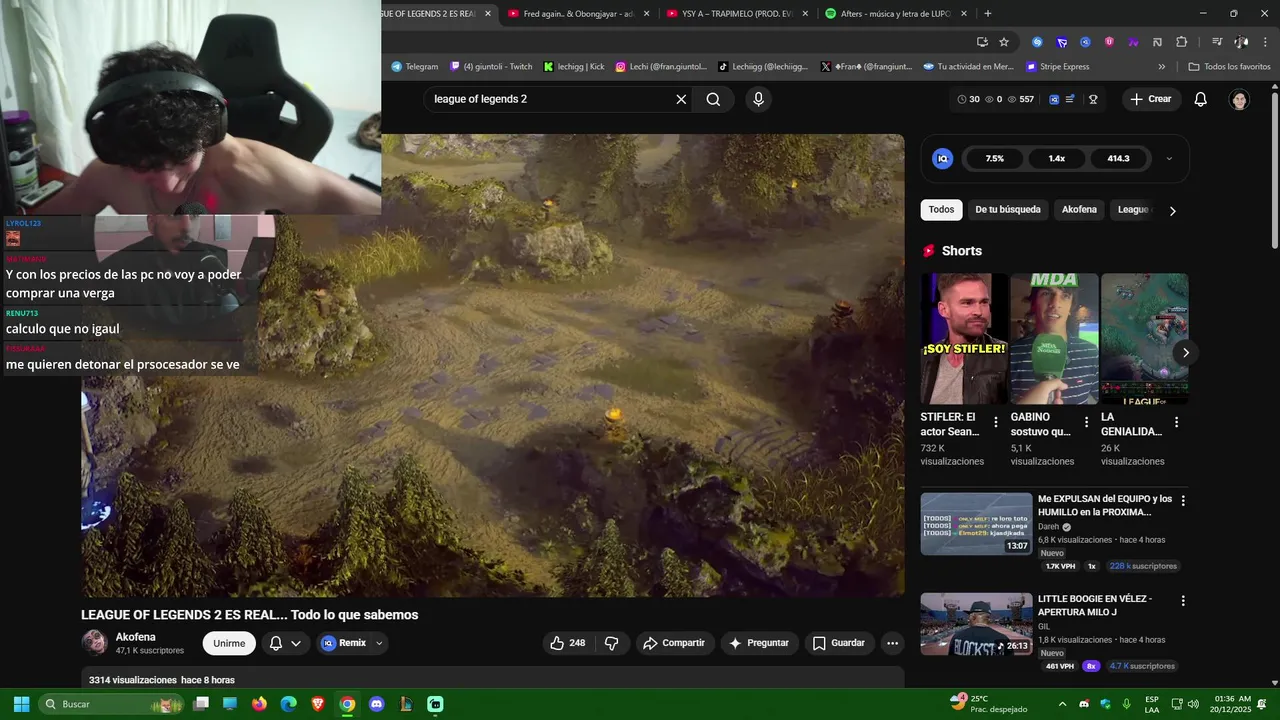Open Discord from the taskbar

point(376,704)
